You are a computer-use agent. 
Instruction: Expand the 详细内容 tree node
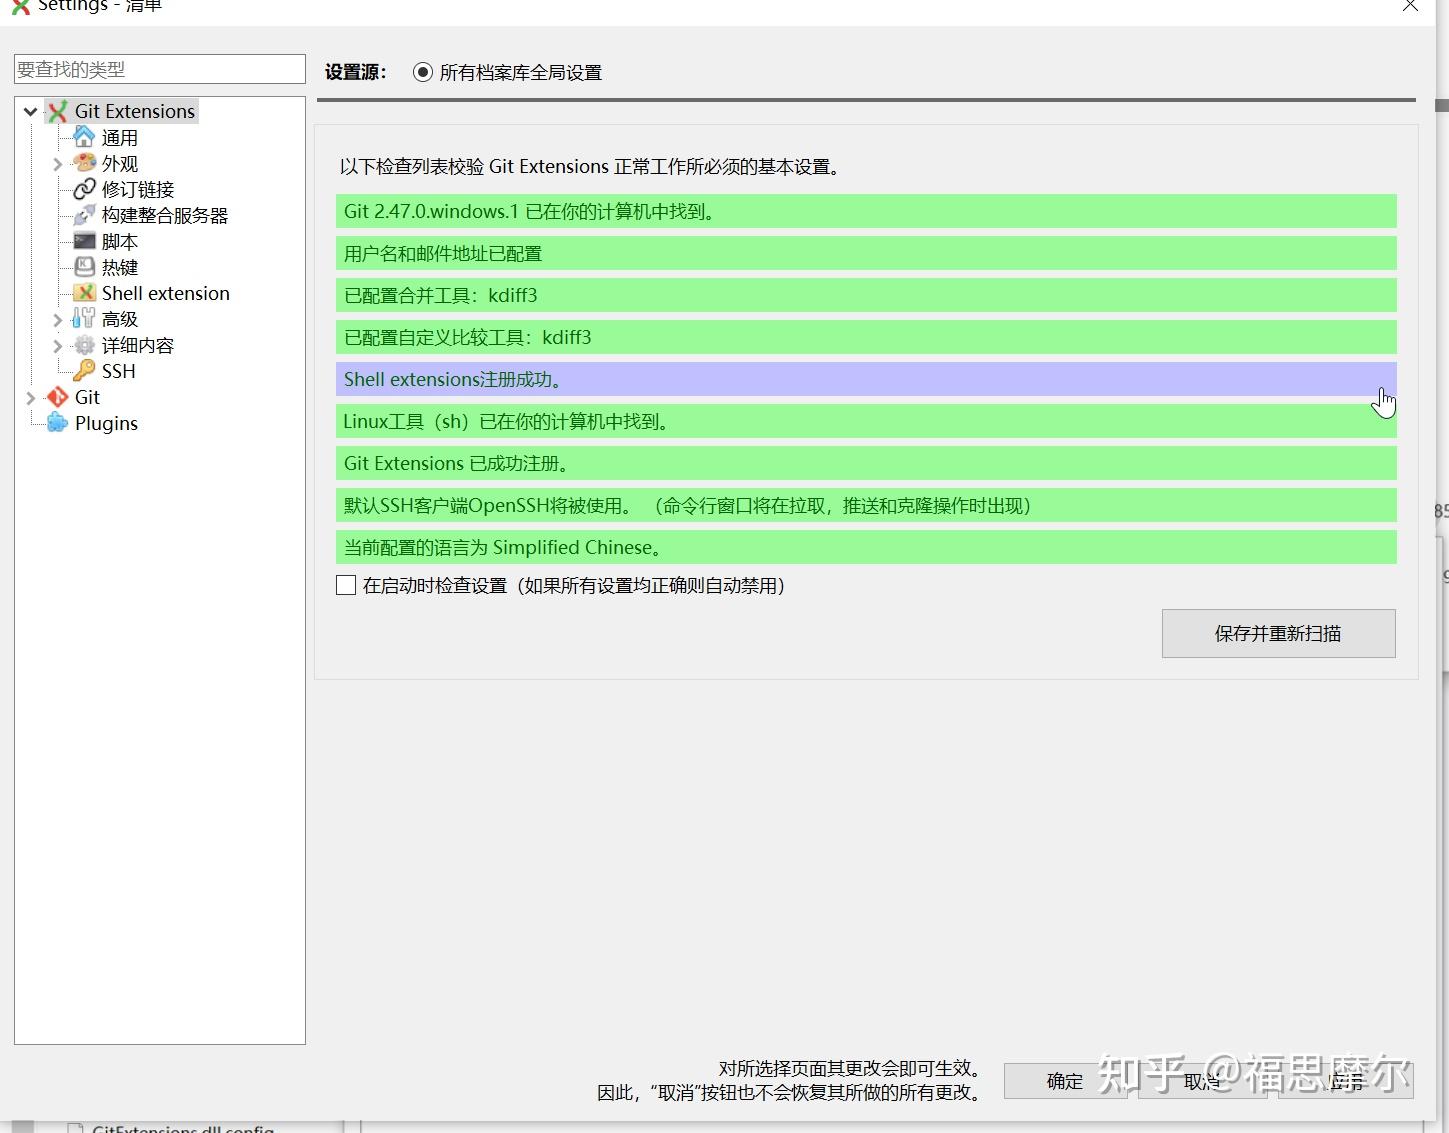pos(57,345)
